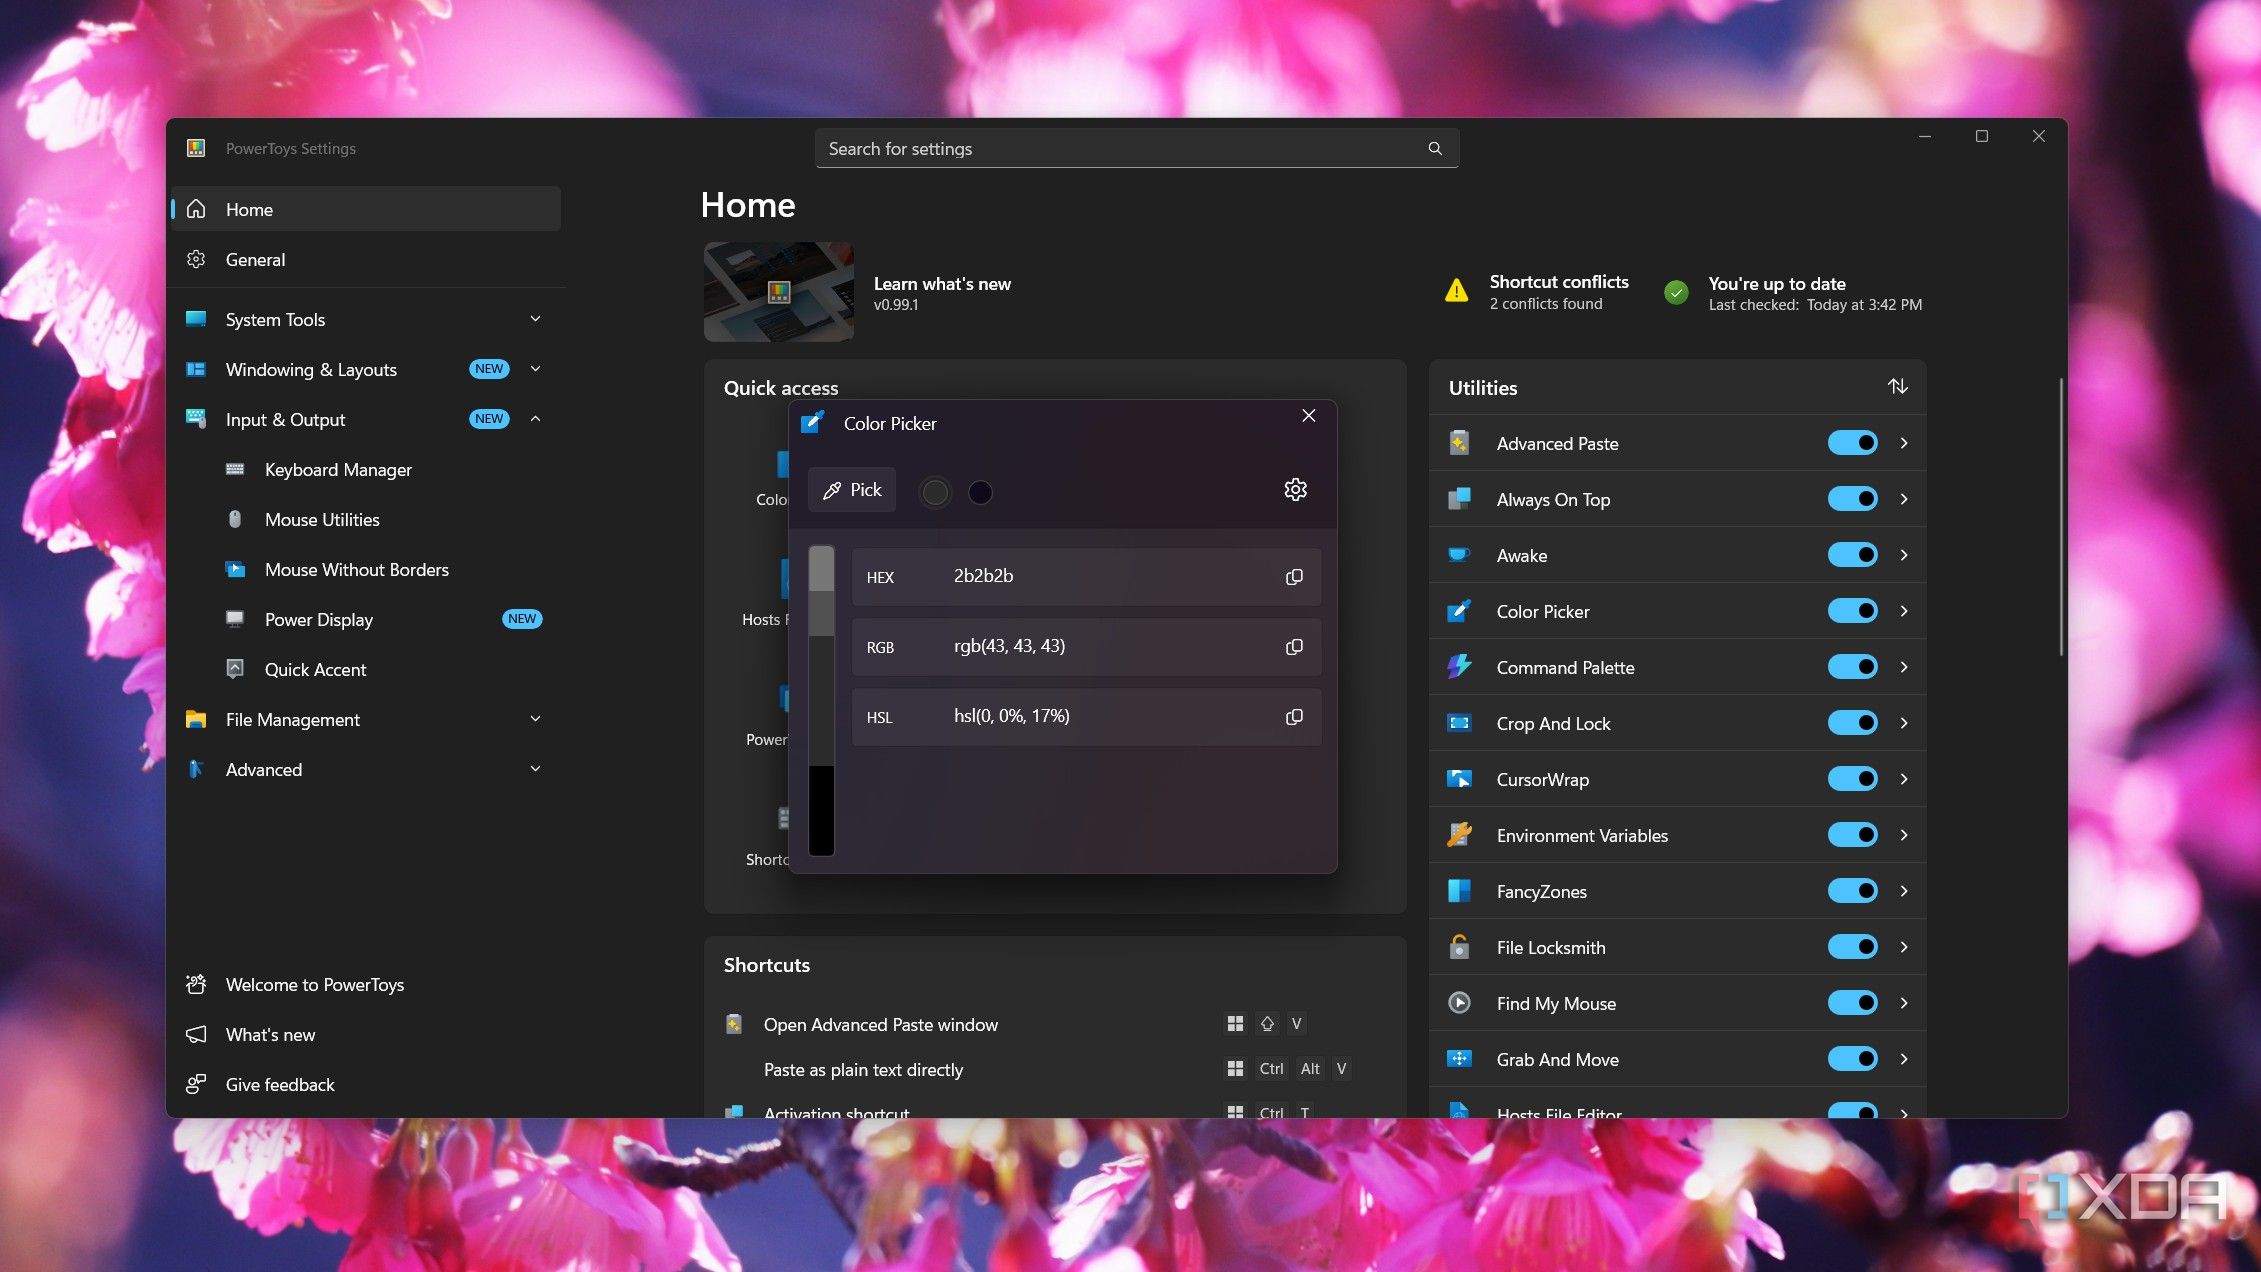Select the dark navy history swatch
This screenshot has width=2261, height=1272.
(980, 492)
